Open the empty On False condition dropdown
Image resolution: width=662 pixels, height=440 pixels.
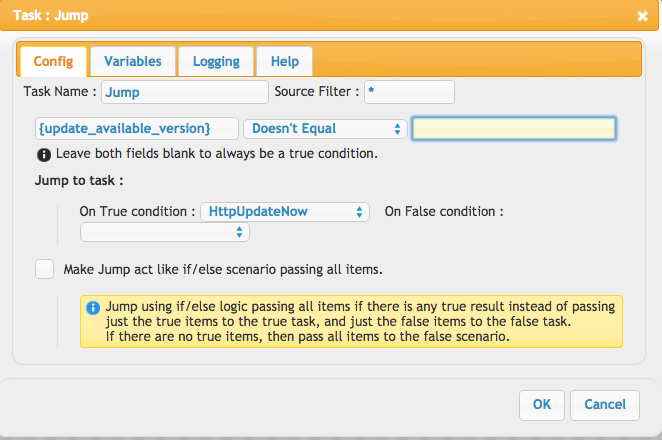(x=165, y=232)
